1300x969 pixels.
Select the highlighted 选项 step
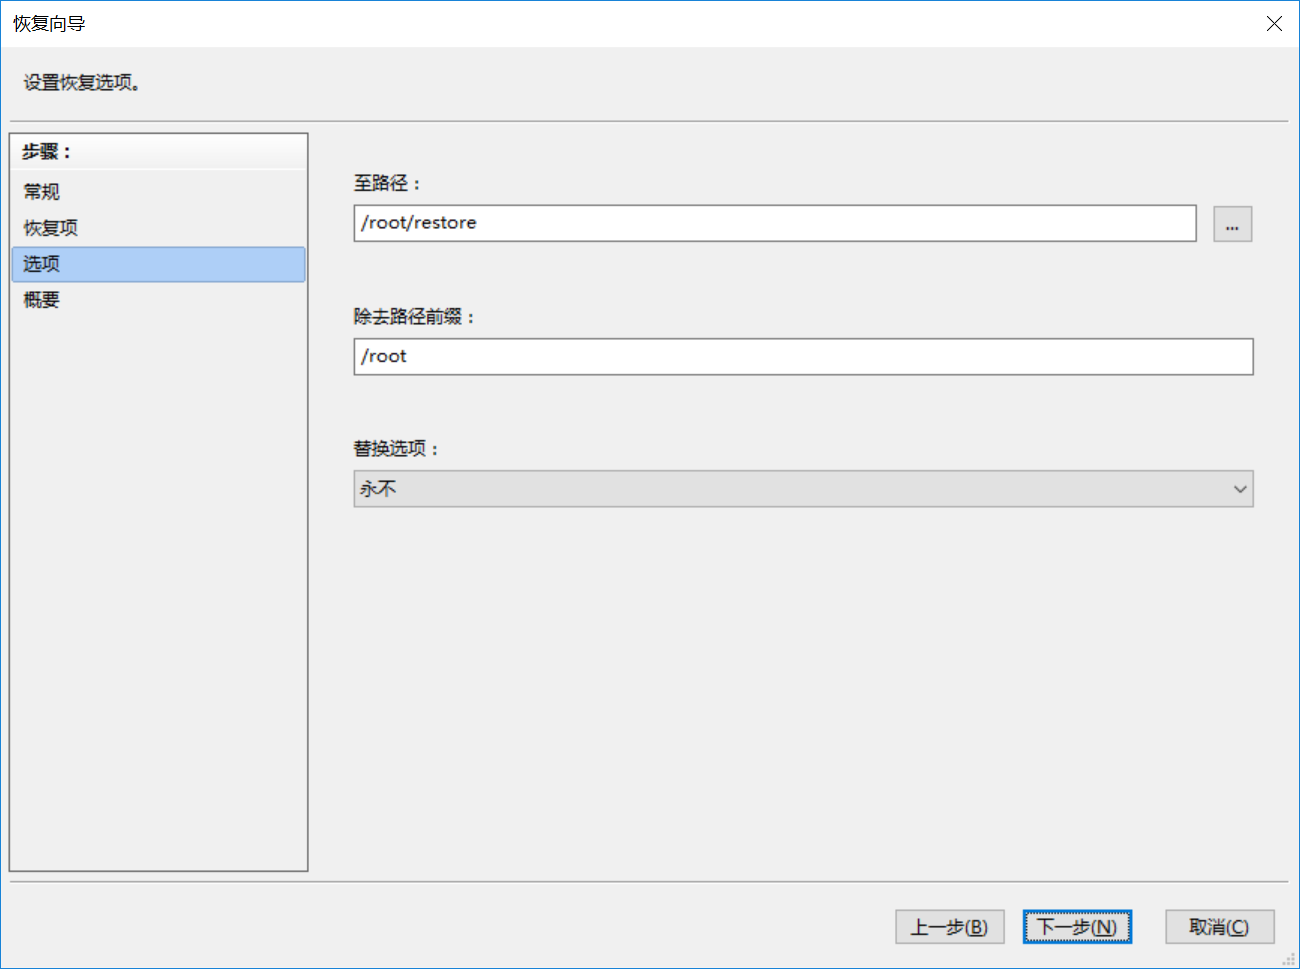point(42,264)
